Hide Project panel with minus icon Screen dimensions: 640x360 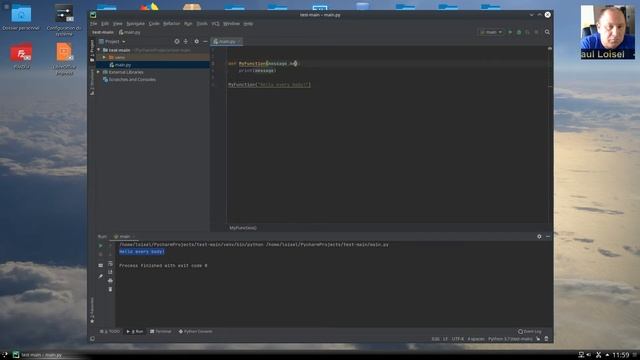click(205, 42)
